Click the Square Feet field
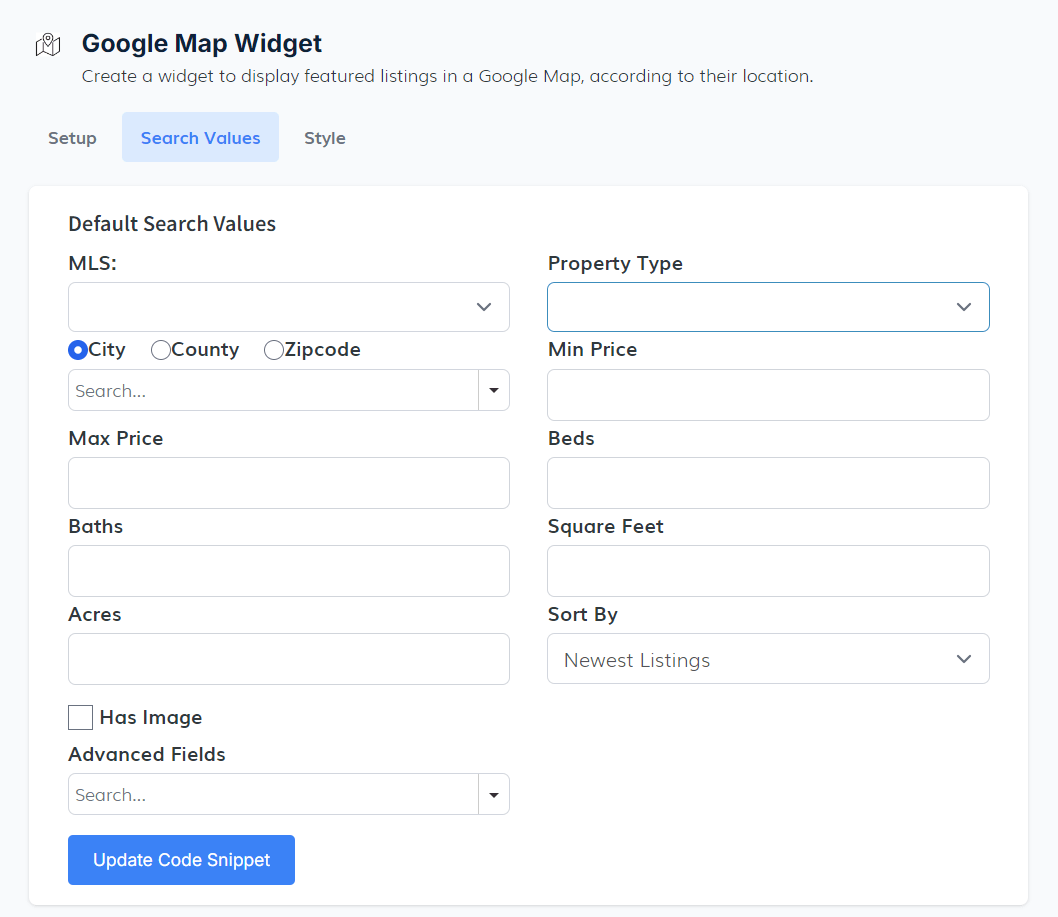This screenshot has height=917, width=1058. point(767,571)
